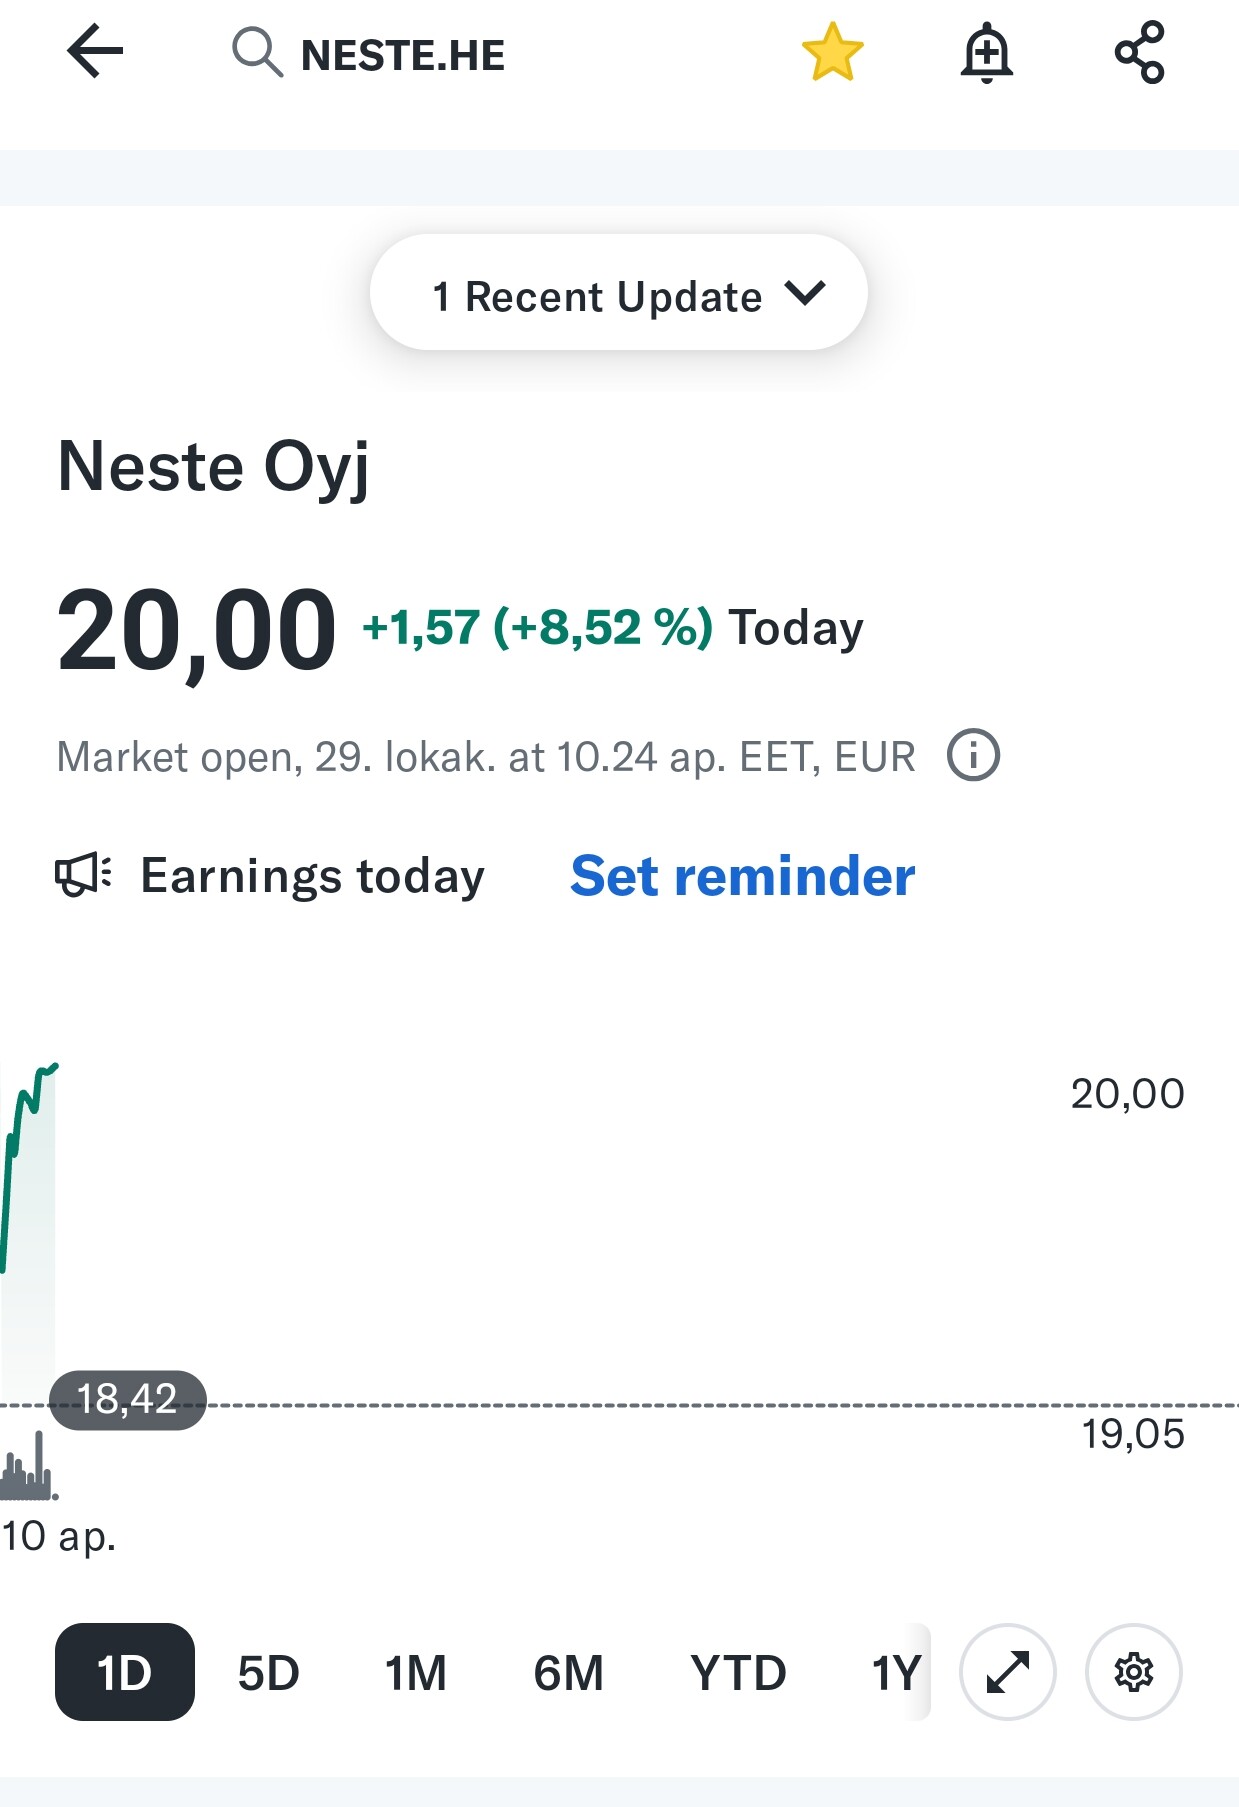Add a price alert with bell icon
This screenshot has width=1239, height=1807.
point(986,53)
